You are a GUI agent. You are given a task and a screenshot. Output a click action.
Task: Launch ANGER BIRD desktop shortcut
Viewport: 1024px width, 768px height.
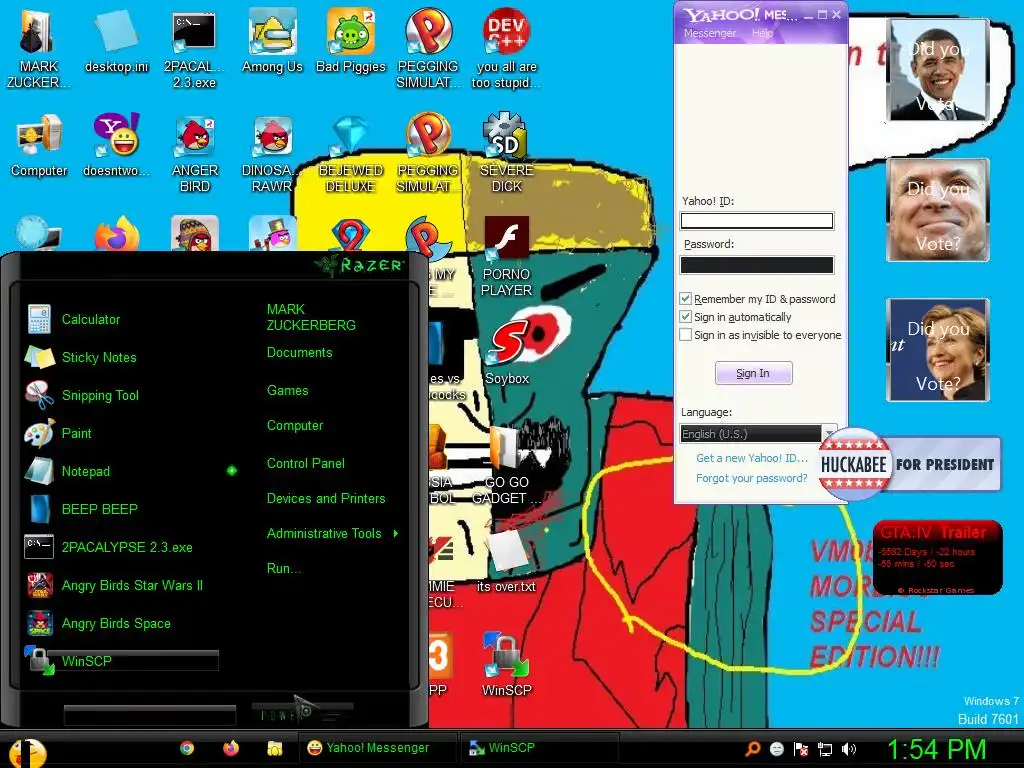click(x=194, y=153)
